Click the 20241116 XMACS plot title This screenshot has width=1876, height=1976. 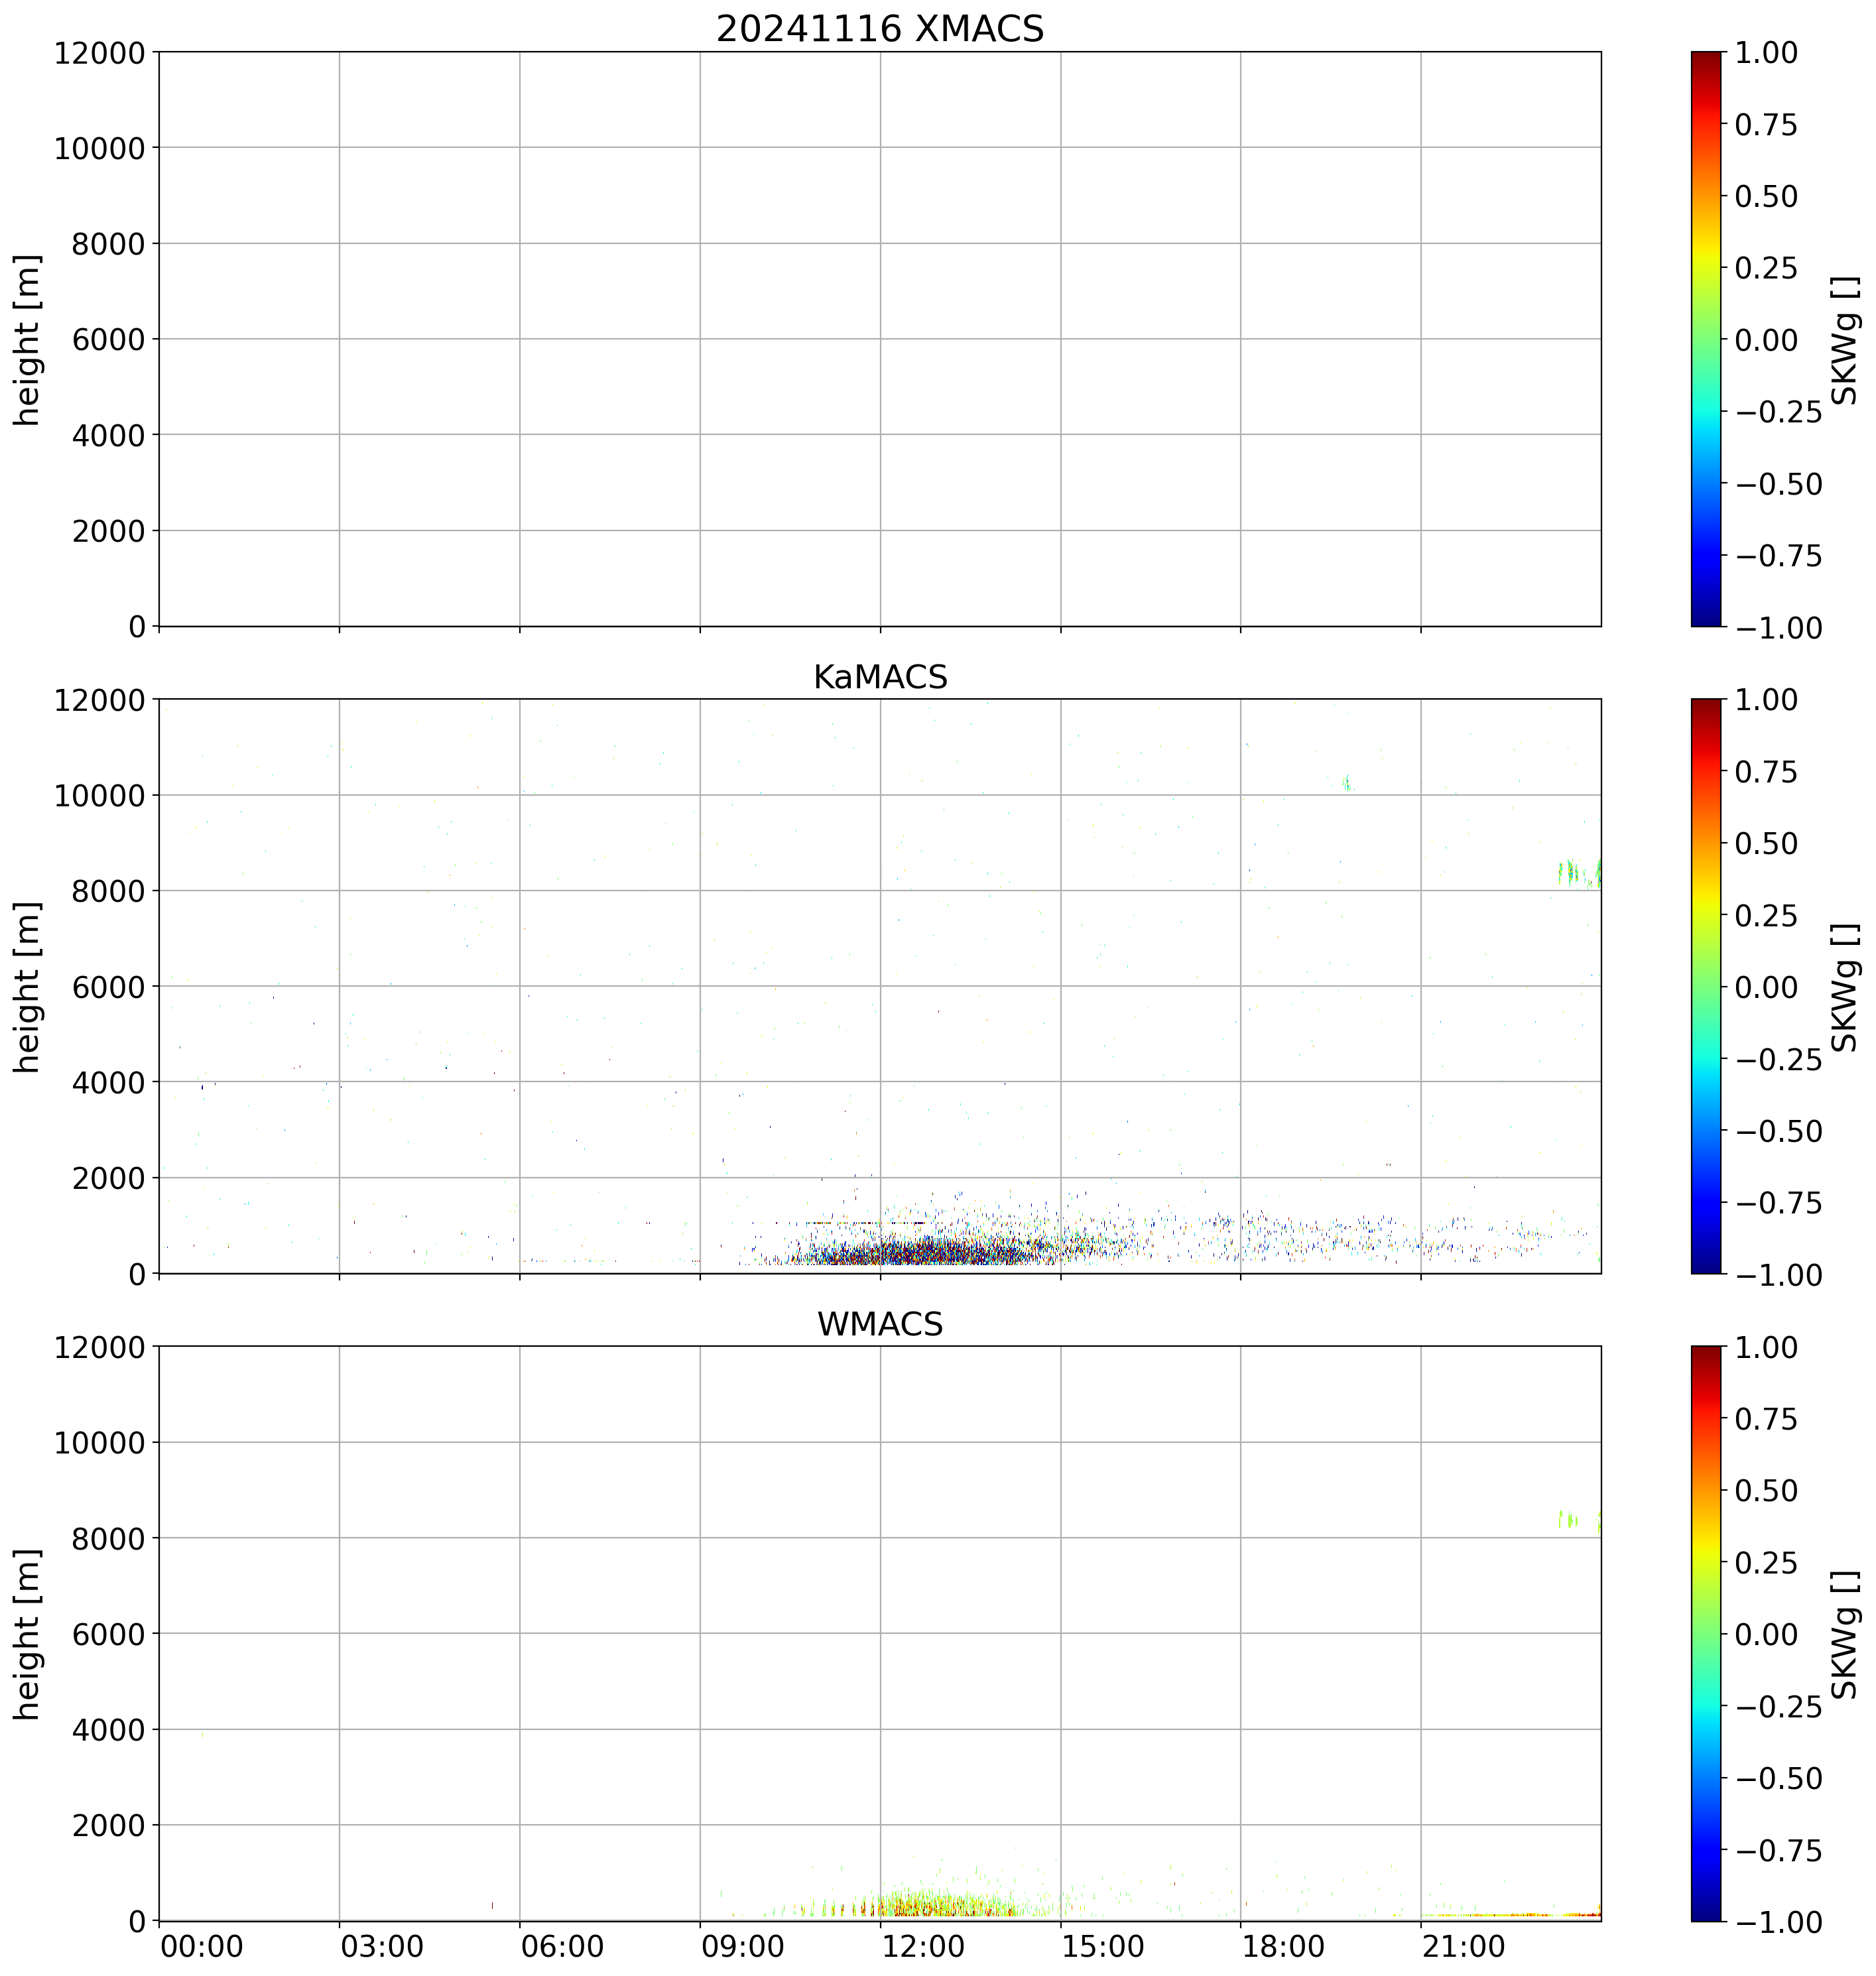coord(879,28)
